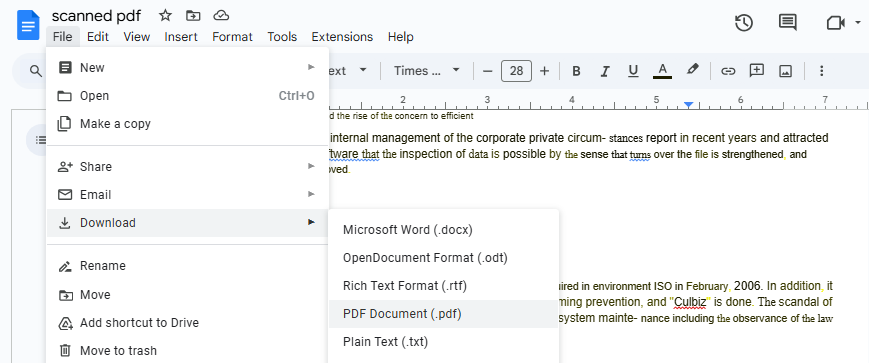The height and width of the screenshot is (363, 869).
Task: Click the Move folder icon in menu
Action: (x=65, y=295)
